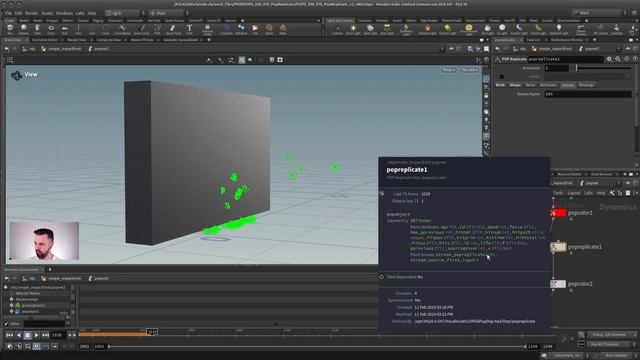Select the Caustic Light shelf tool

(x=519, y=29)
